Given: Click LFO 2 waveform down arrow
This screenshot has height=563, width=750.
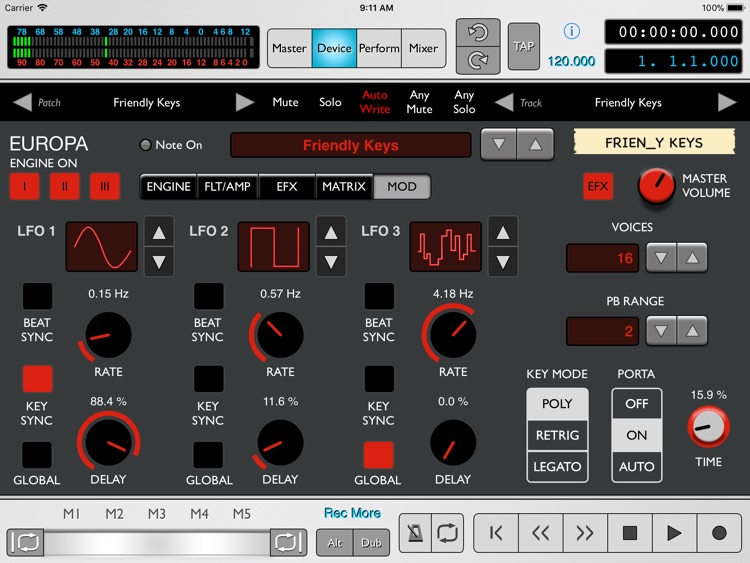Looking at the screenshot, I should pyautogui.click(x=331, y=262).
